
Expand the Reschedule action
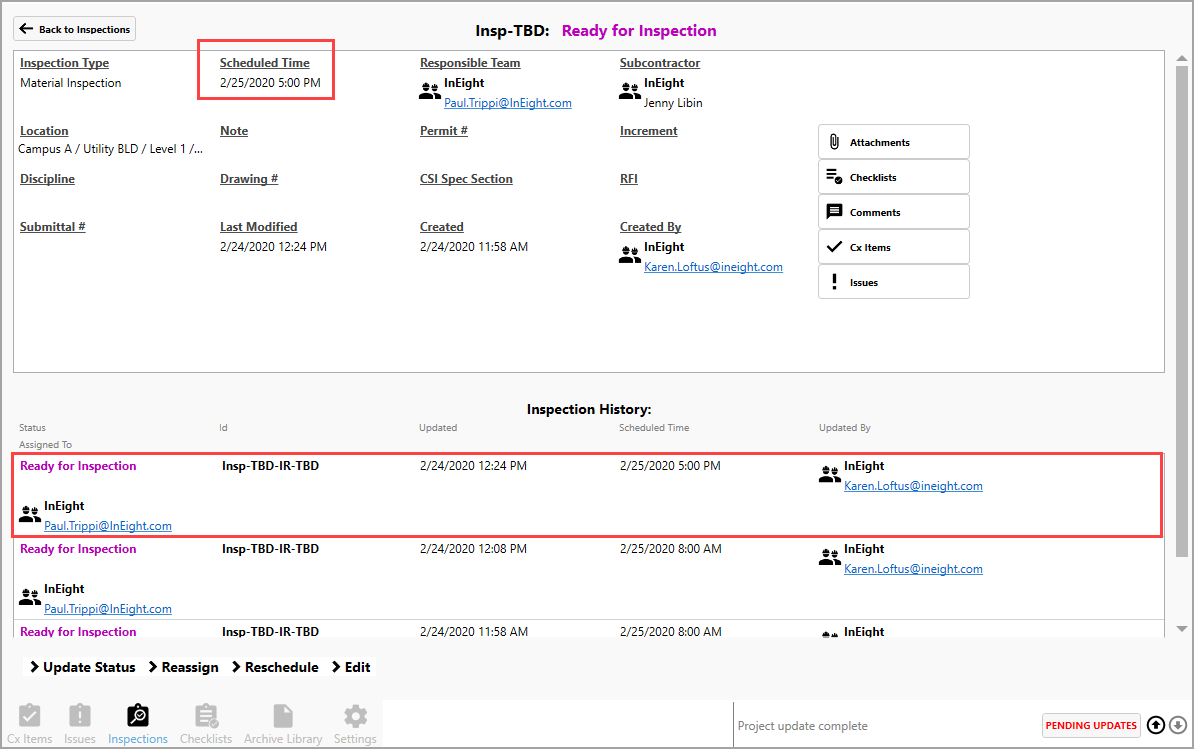point(275,667)
